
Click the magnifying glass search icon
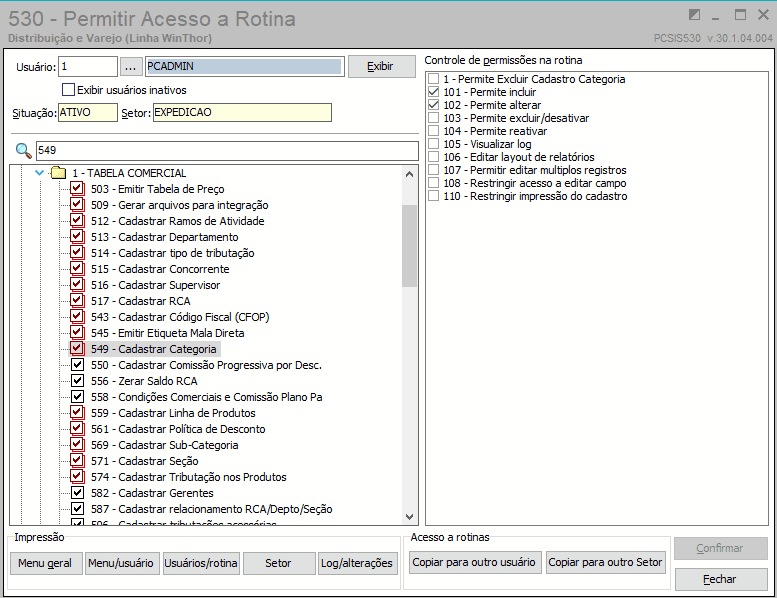(x=23, y=151)
